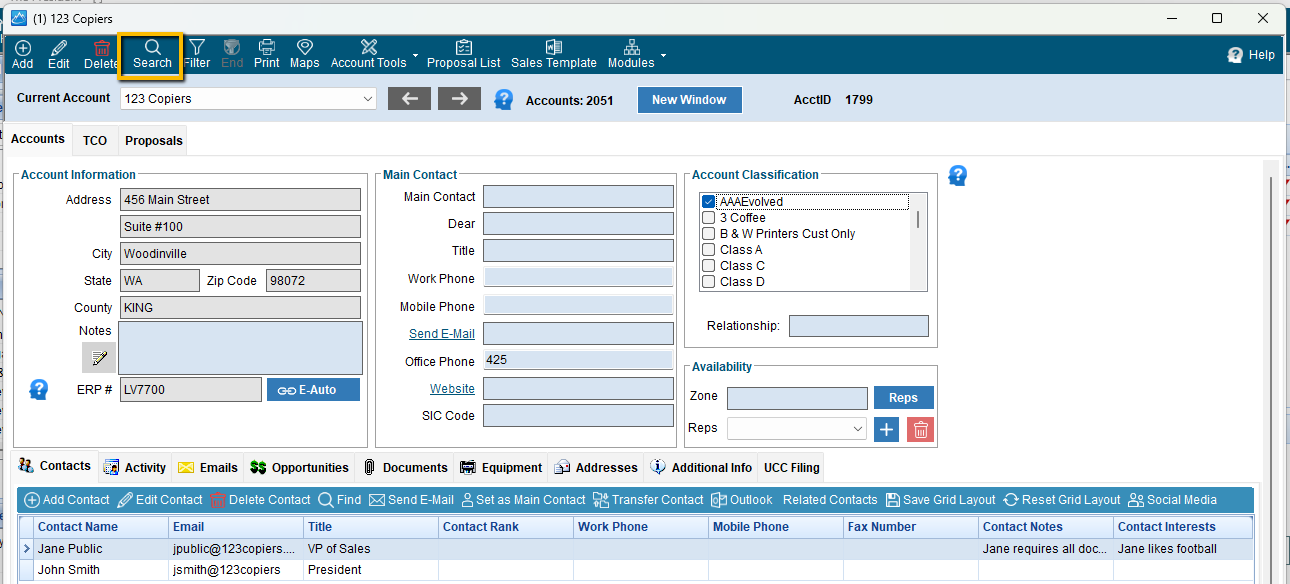Expand the Current Account dropdown
The image size is (1290, 584).
tap(367, 99)
